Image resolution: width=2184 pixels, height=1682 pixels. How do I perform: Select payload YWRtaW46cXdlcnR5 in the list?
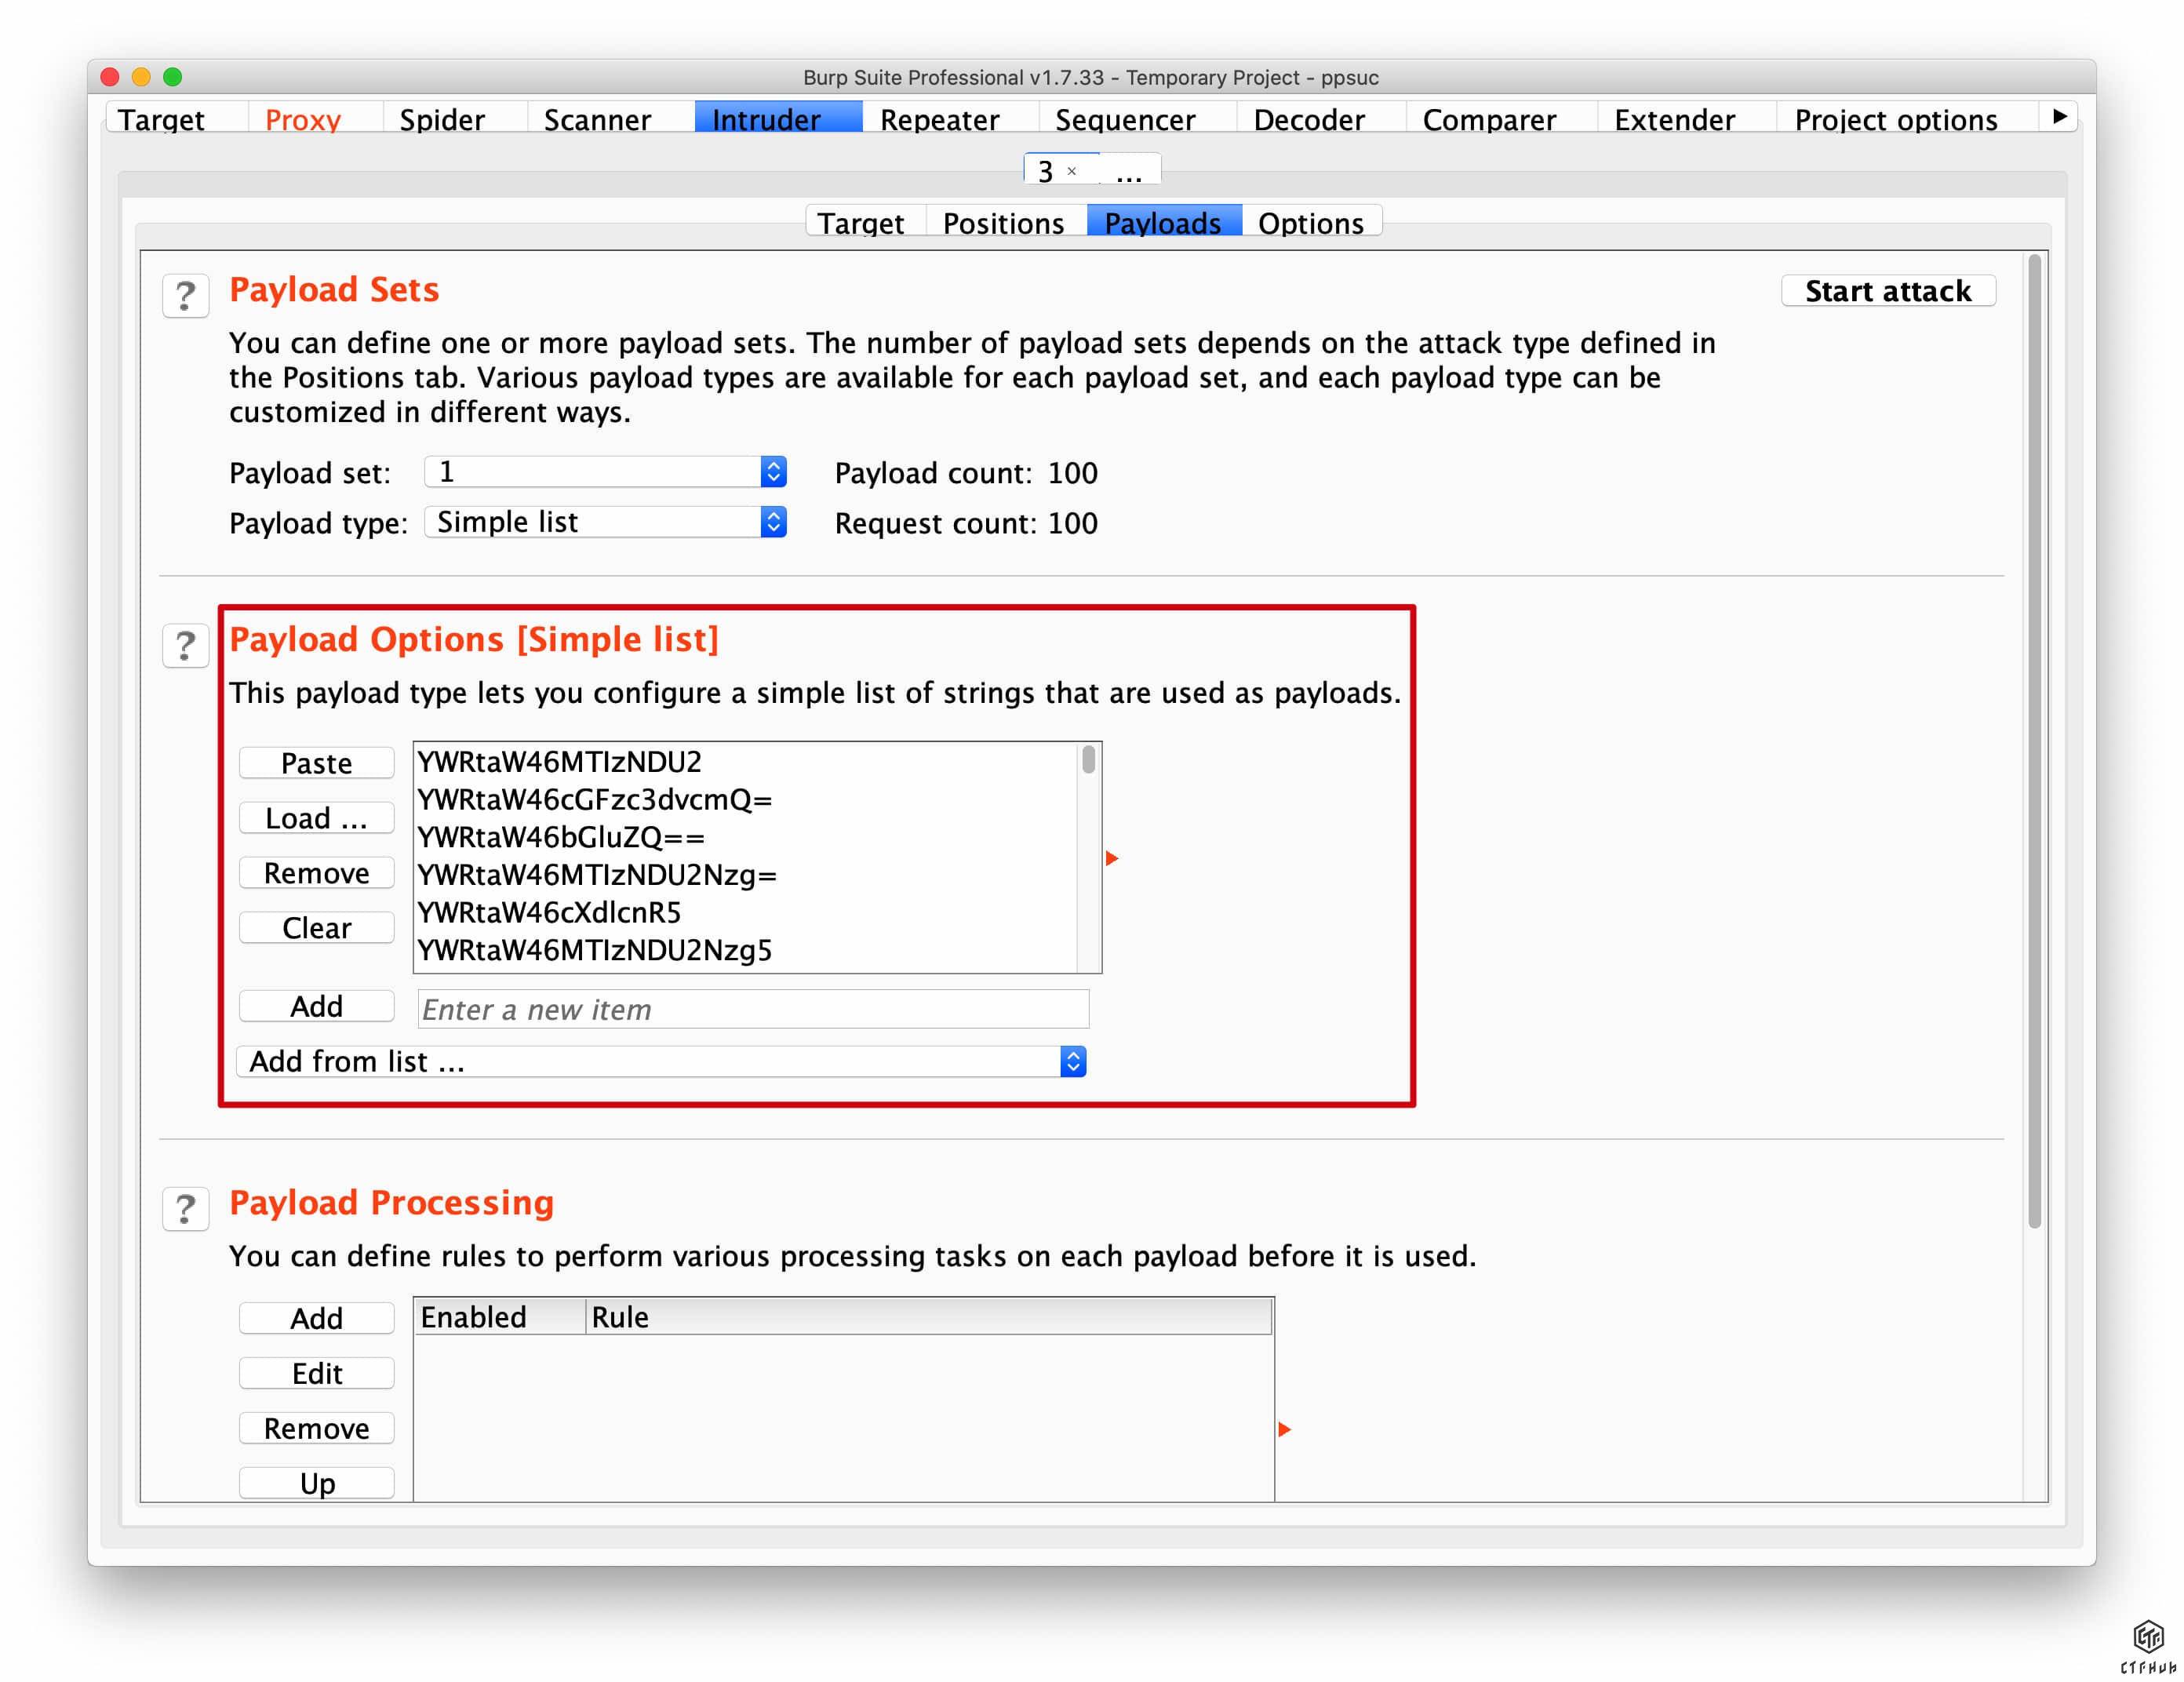[549, 912]
